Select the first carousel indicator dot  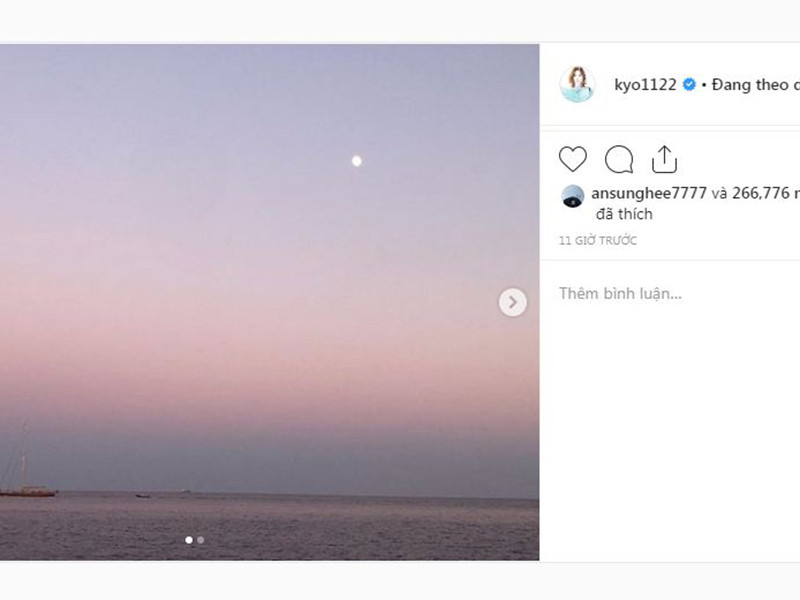pos(187,541)
